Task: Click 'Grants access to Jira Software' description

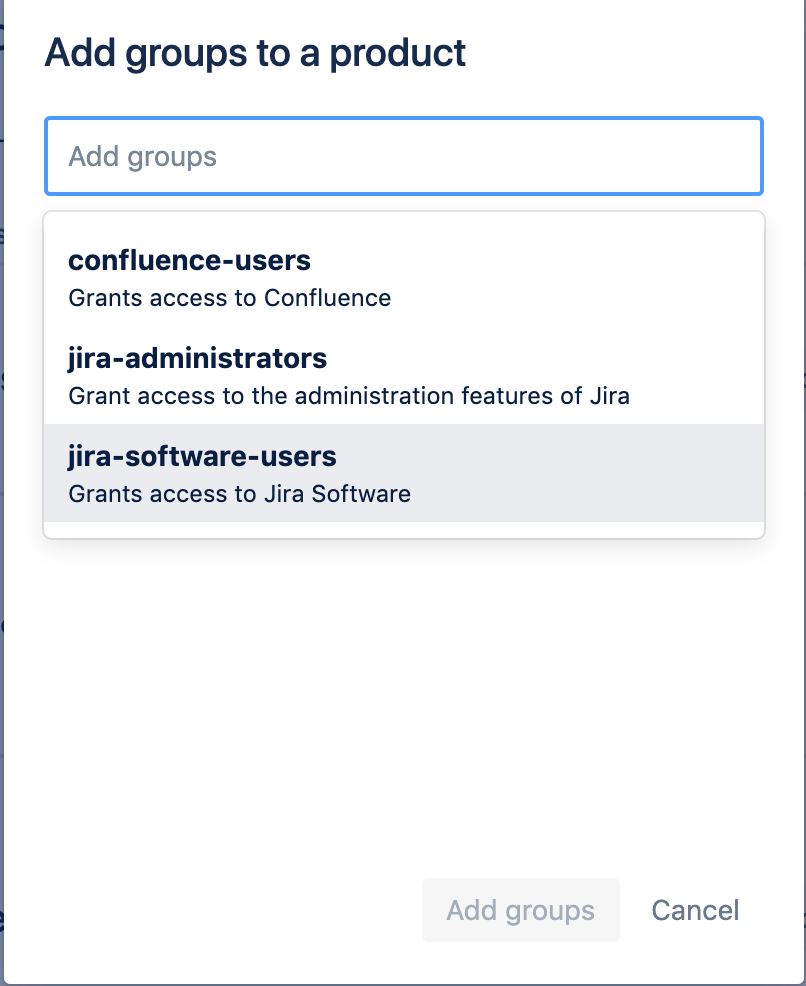Action: coord(240,494)
